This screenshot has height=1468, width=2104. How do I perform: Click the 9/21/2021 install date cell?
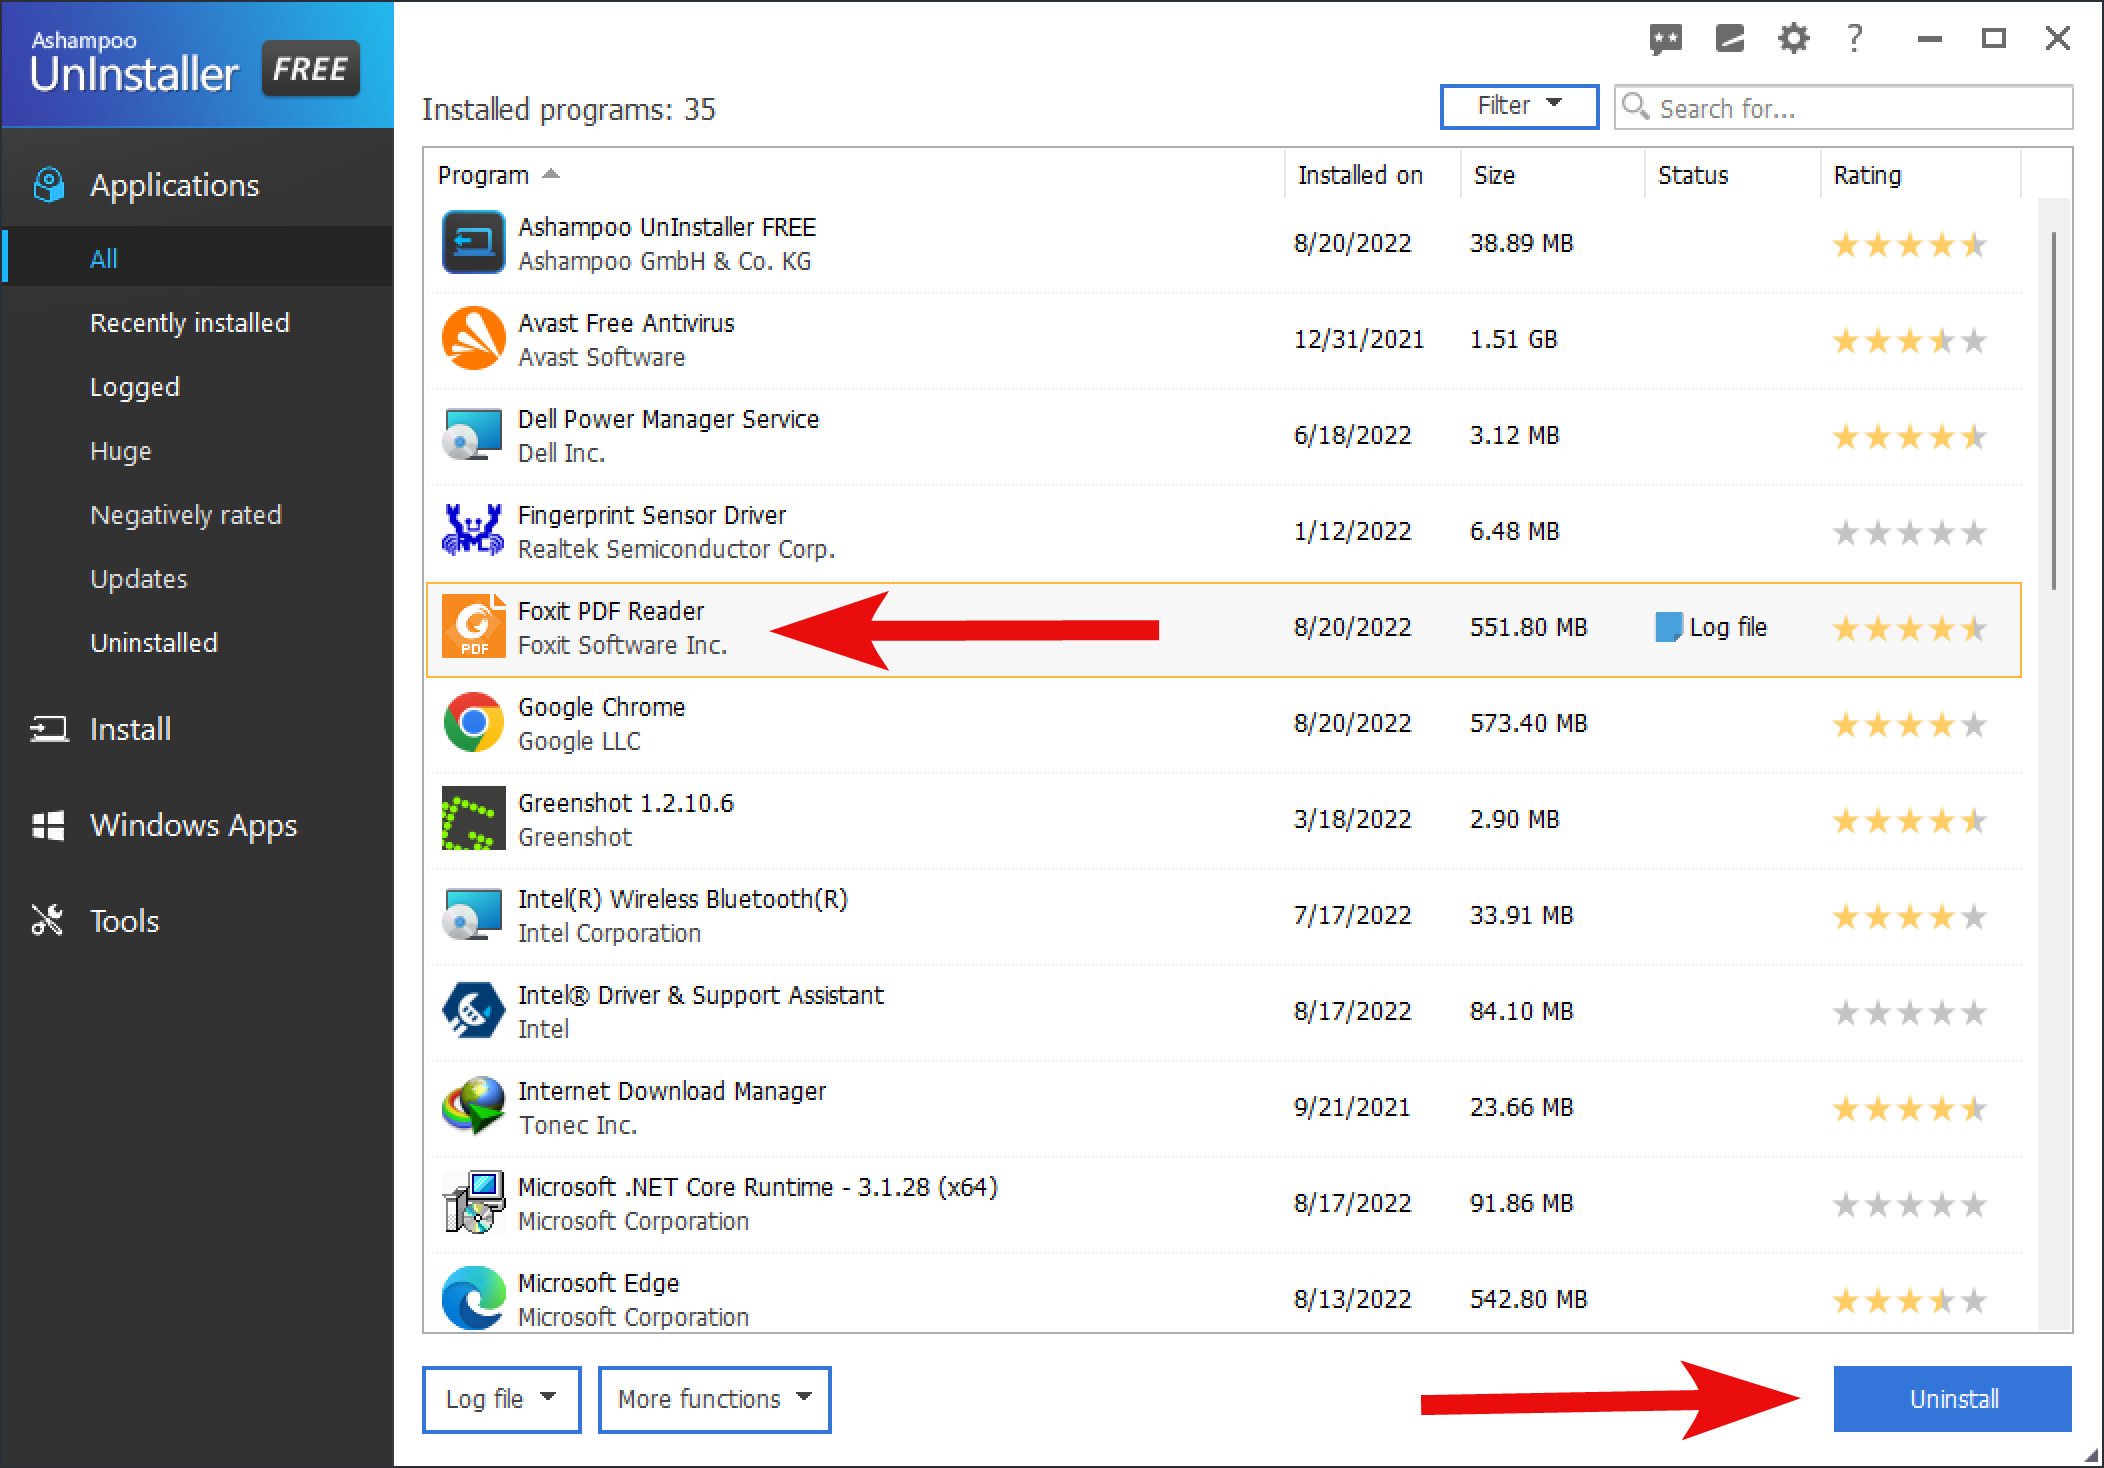1352,1107
